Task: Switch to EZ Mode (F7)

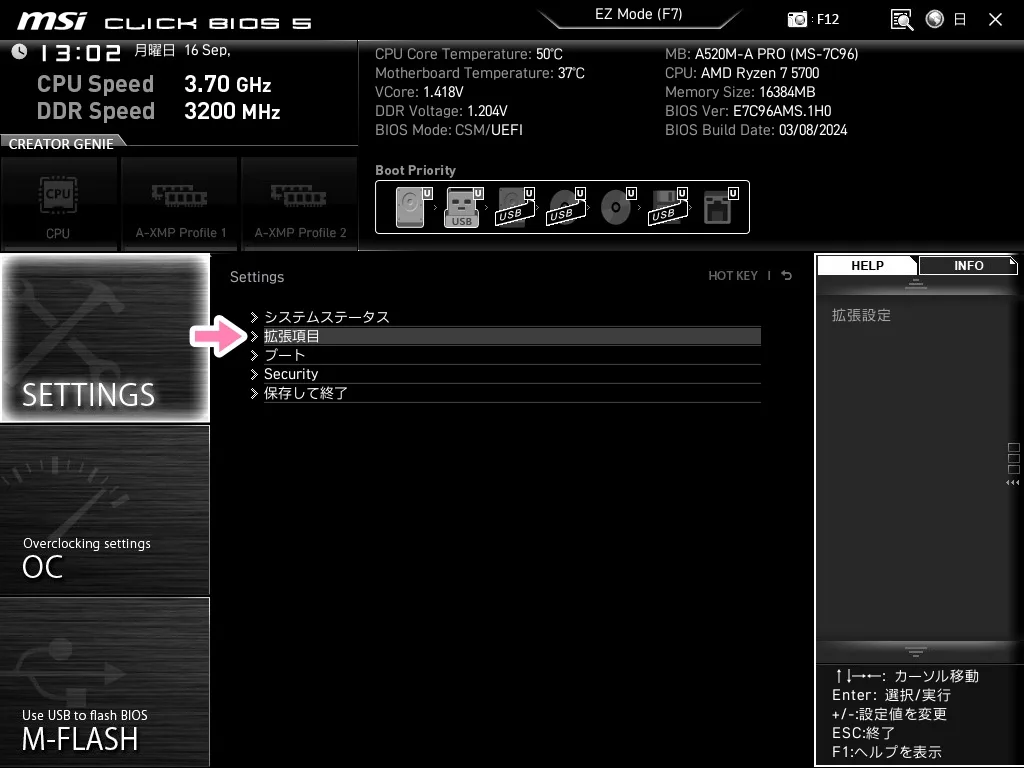Action: coord(640,14)
